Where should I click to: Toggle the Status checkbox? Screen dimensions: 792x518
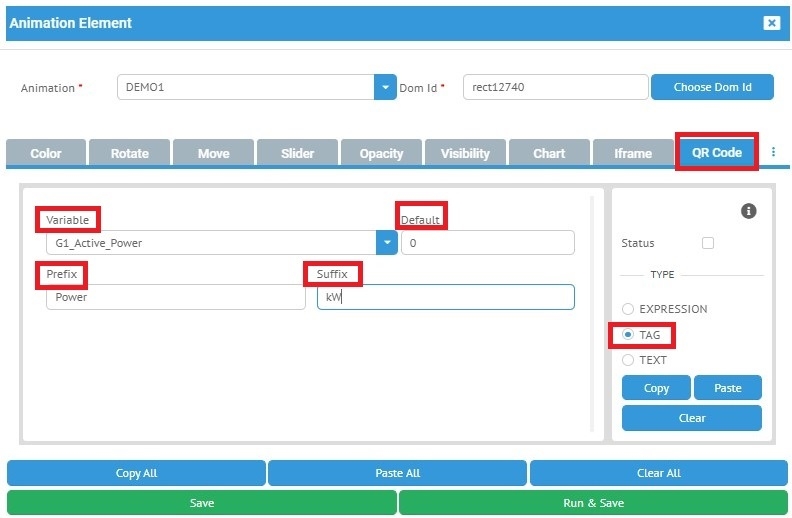click(x=708, y=243)
